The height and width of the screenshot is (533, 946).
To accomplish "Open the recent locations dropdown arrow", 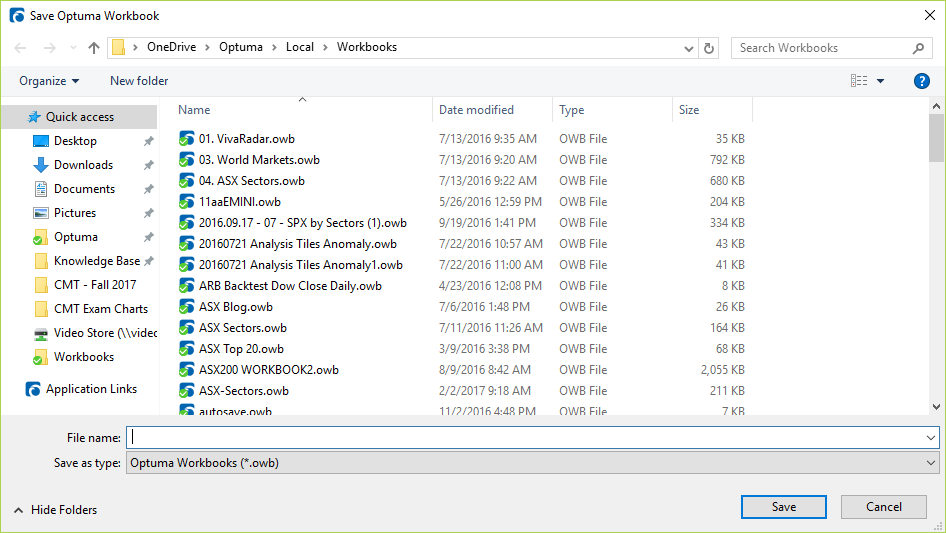I will pos(73,48).
